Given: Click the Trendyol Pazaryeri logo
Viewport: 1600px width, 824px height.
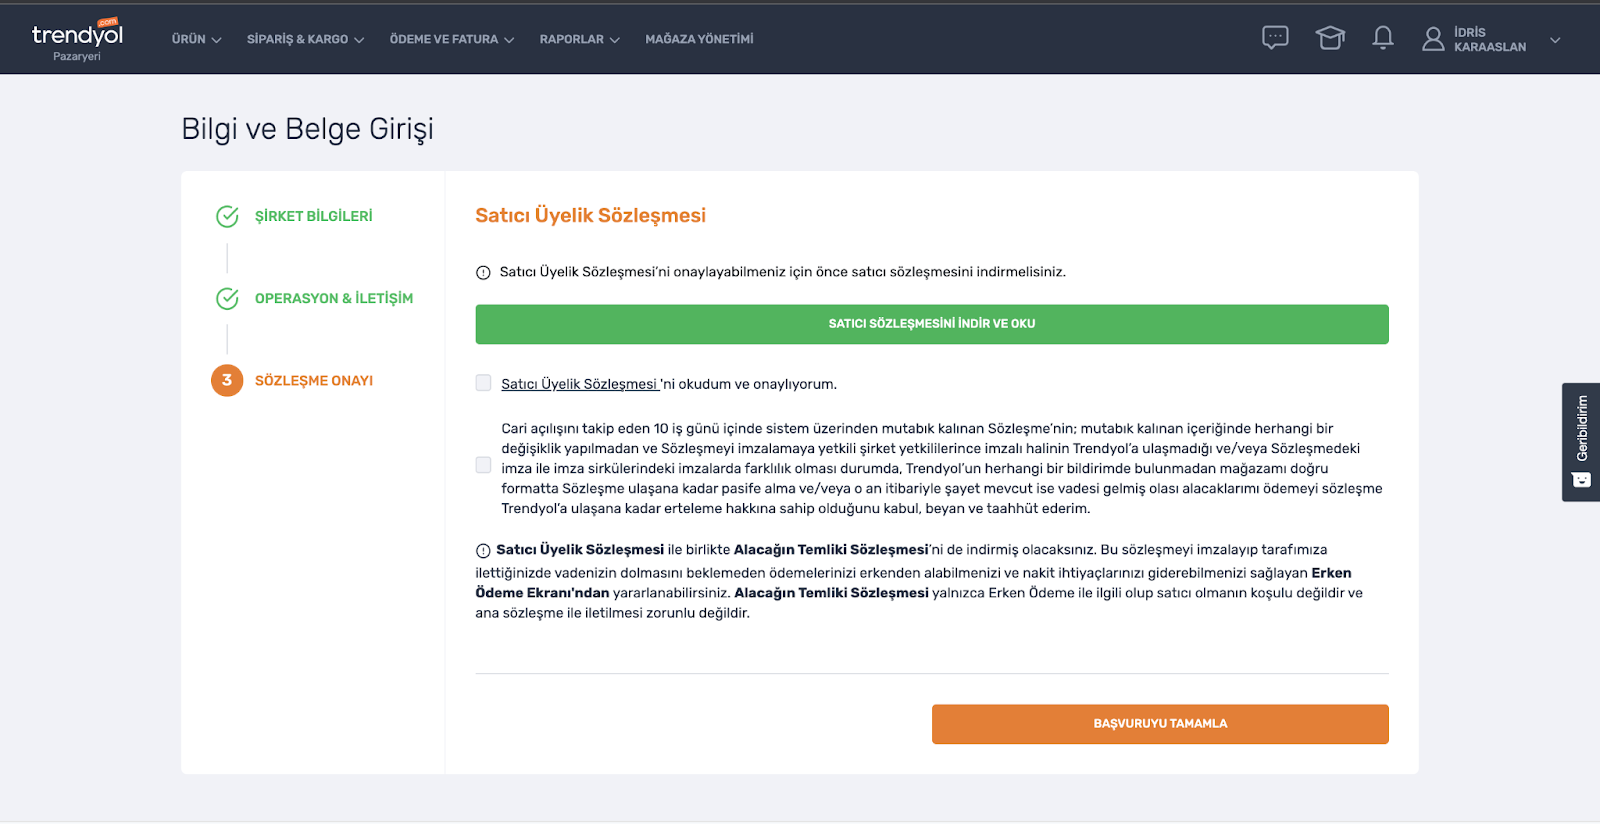Looking at the screenshot, I should pyautogui.click(x=77, y=39).
